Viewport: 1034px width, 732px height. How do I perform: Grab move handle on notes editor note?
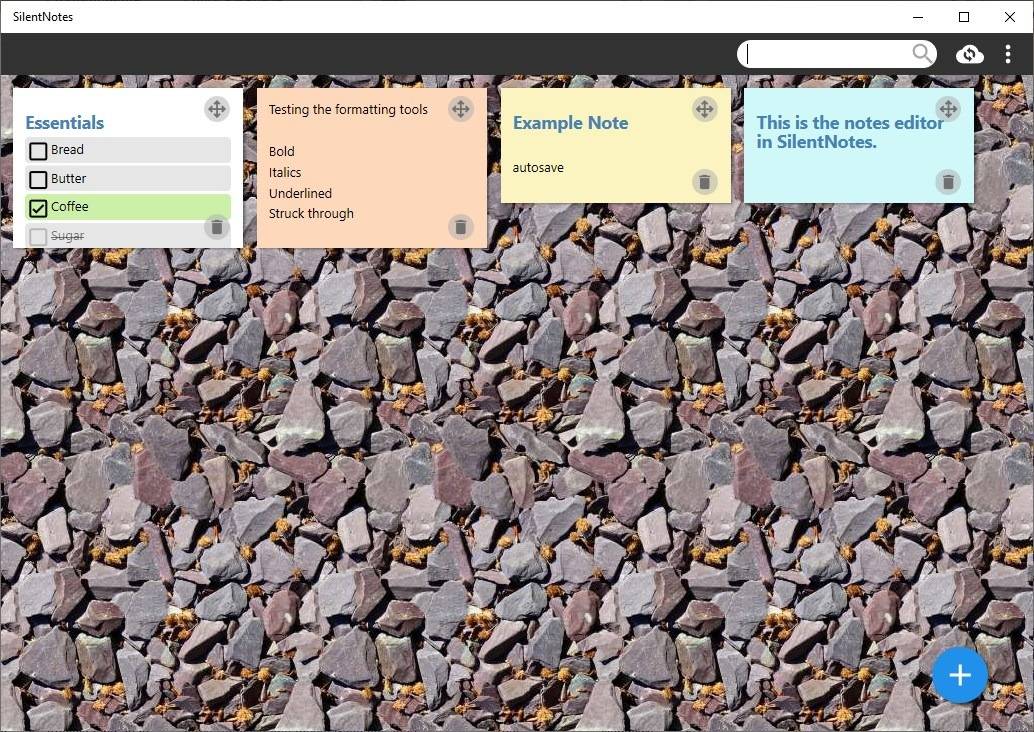click(x=948, y=109)
